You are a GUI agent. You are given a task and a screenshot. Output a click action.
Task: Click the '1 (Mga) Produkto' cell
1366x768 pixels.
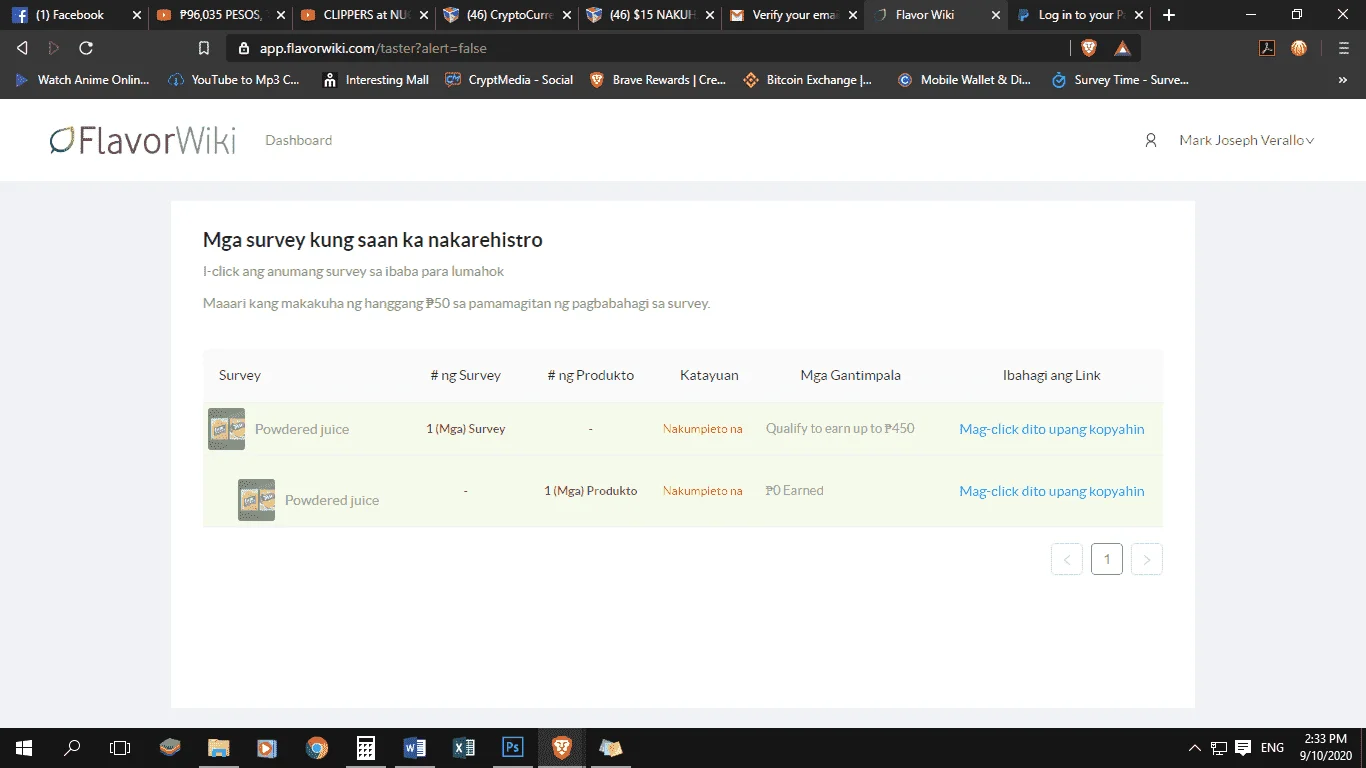pos(591,491)
